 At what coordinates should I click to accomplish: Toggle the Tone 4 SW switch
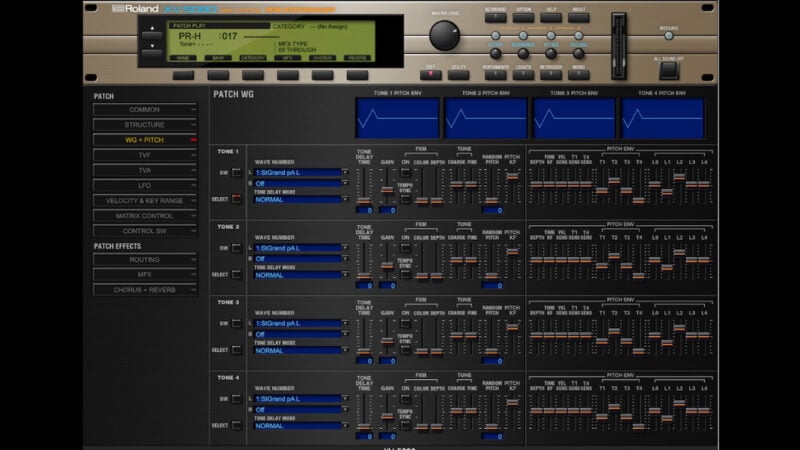coord(236,399)
